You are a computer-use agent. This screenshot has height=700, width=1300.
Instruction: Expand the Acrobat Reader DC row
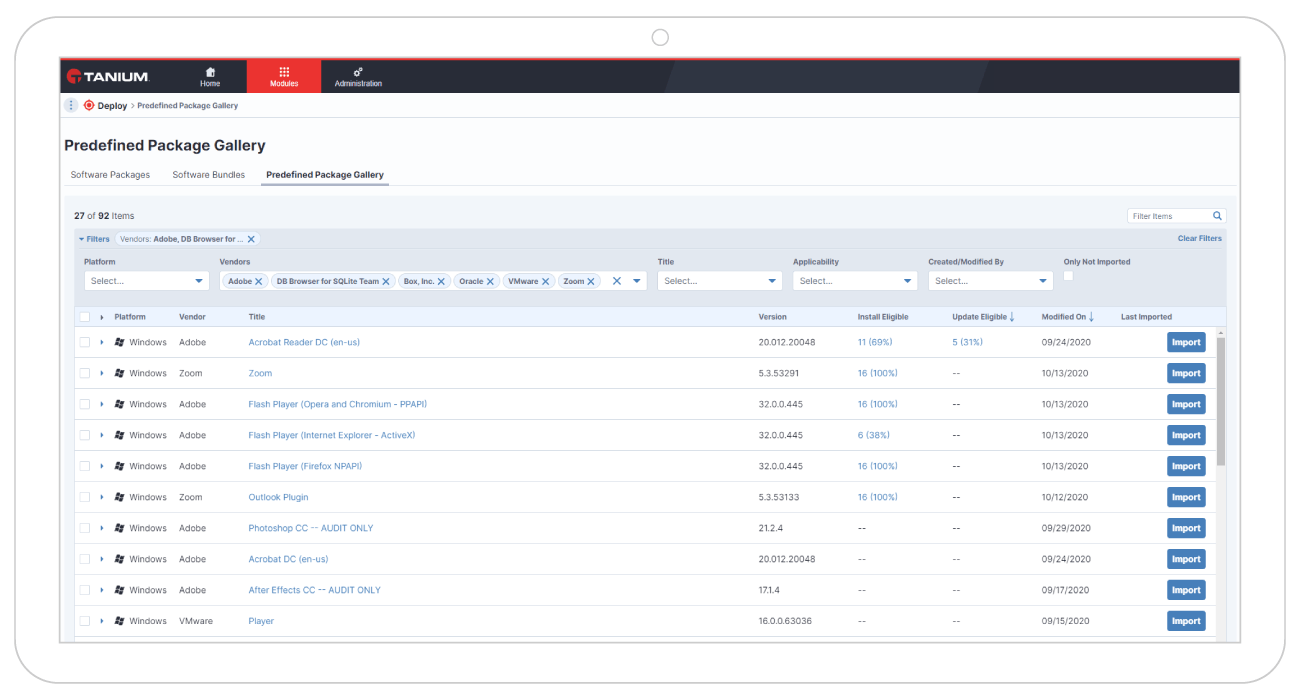click(x=102, y=342)
